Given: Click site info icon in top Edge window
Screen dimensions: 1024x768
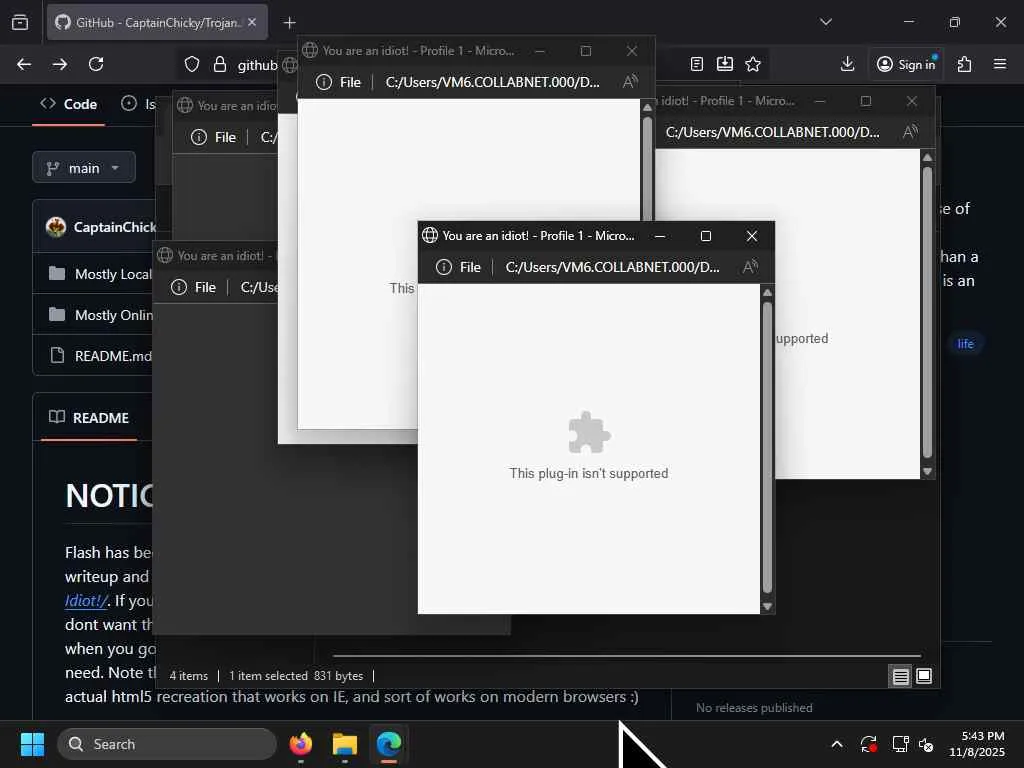Looking at the screenshot, I should pyautogui.click(x=324, y=82).
